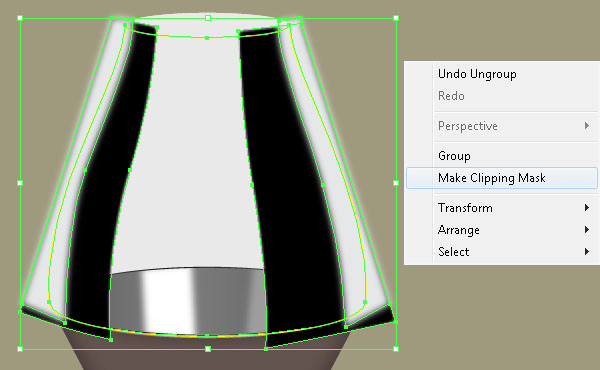
Task: Expand the arrow beside Transform
Action: [587, 208]
